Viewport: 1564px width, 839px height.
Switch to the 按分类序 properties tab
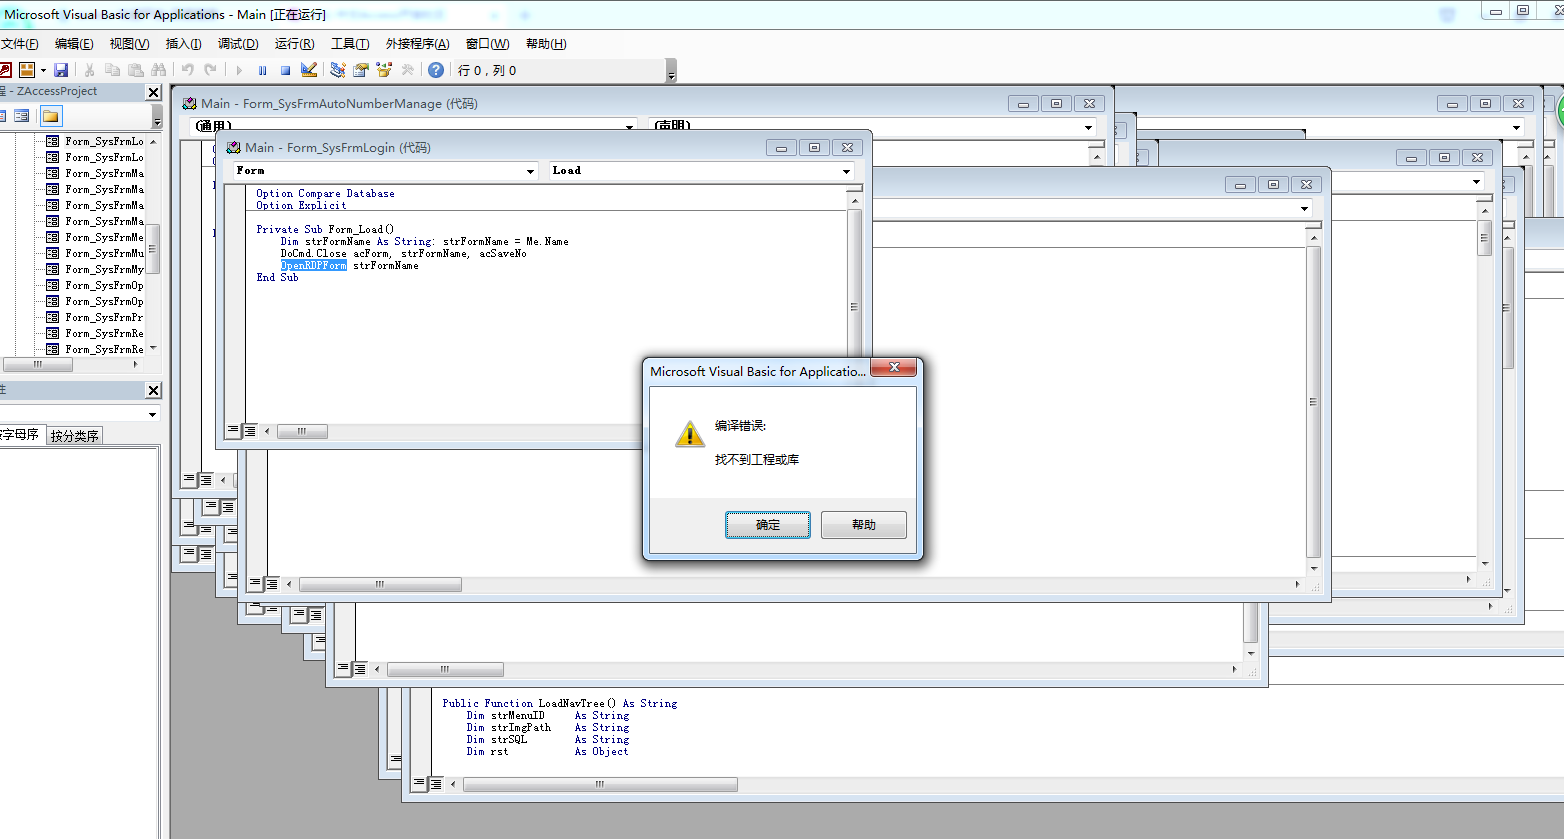coord(75,436)
